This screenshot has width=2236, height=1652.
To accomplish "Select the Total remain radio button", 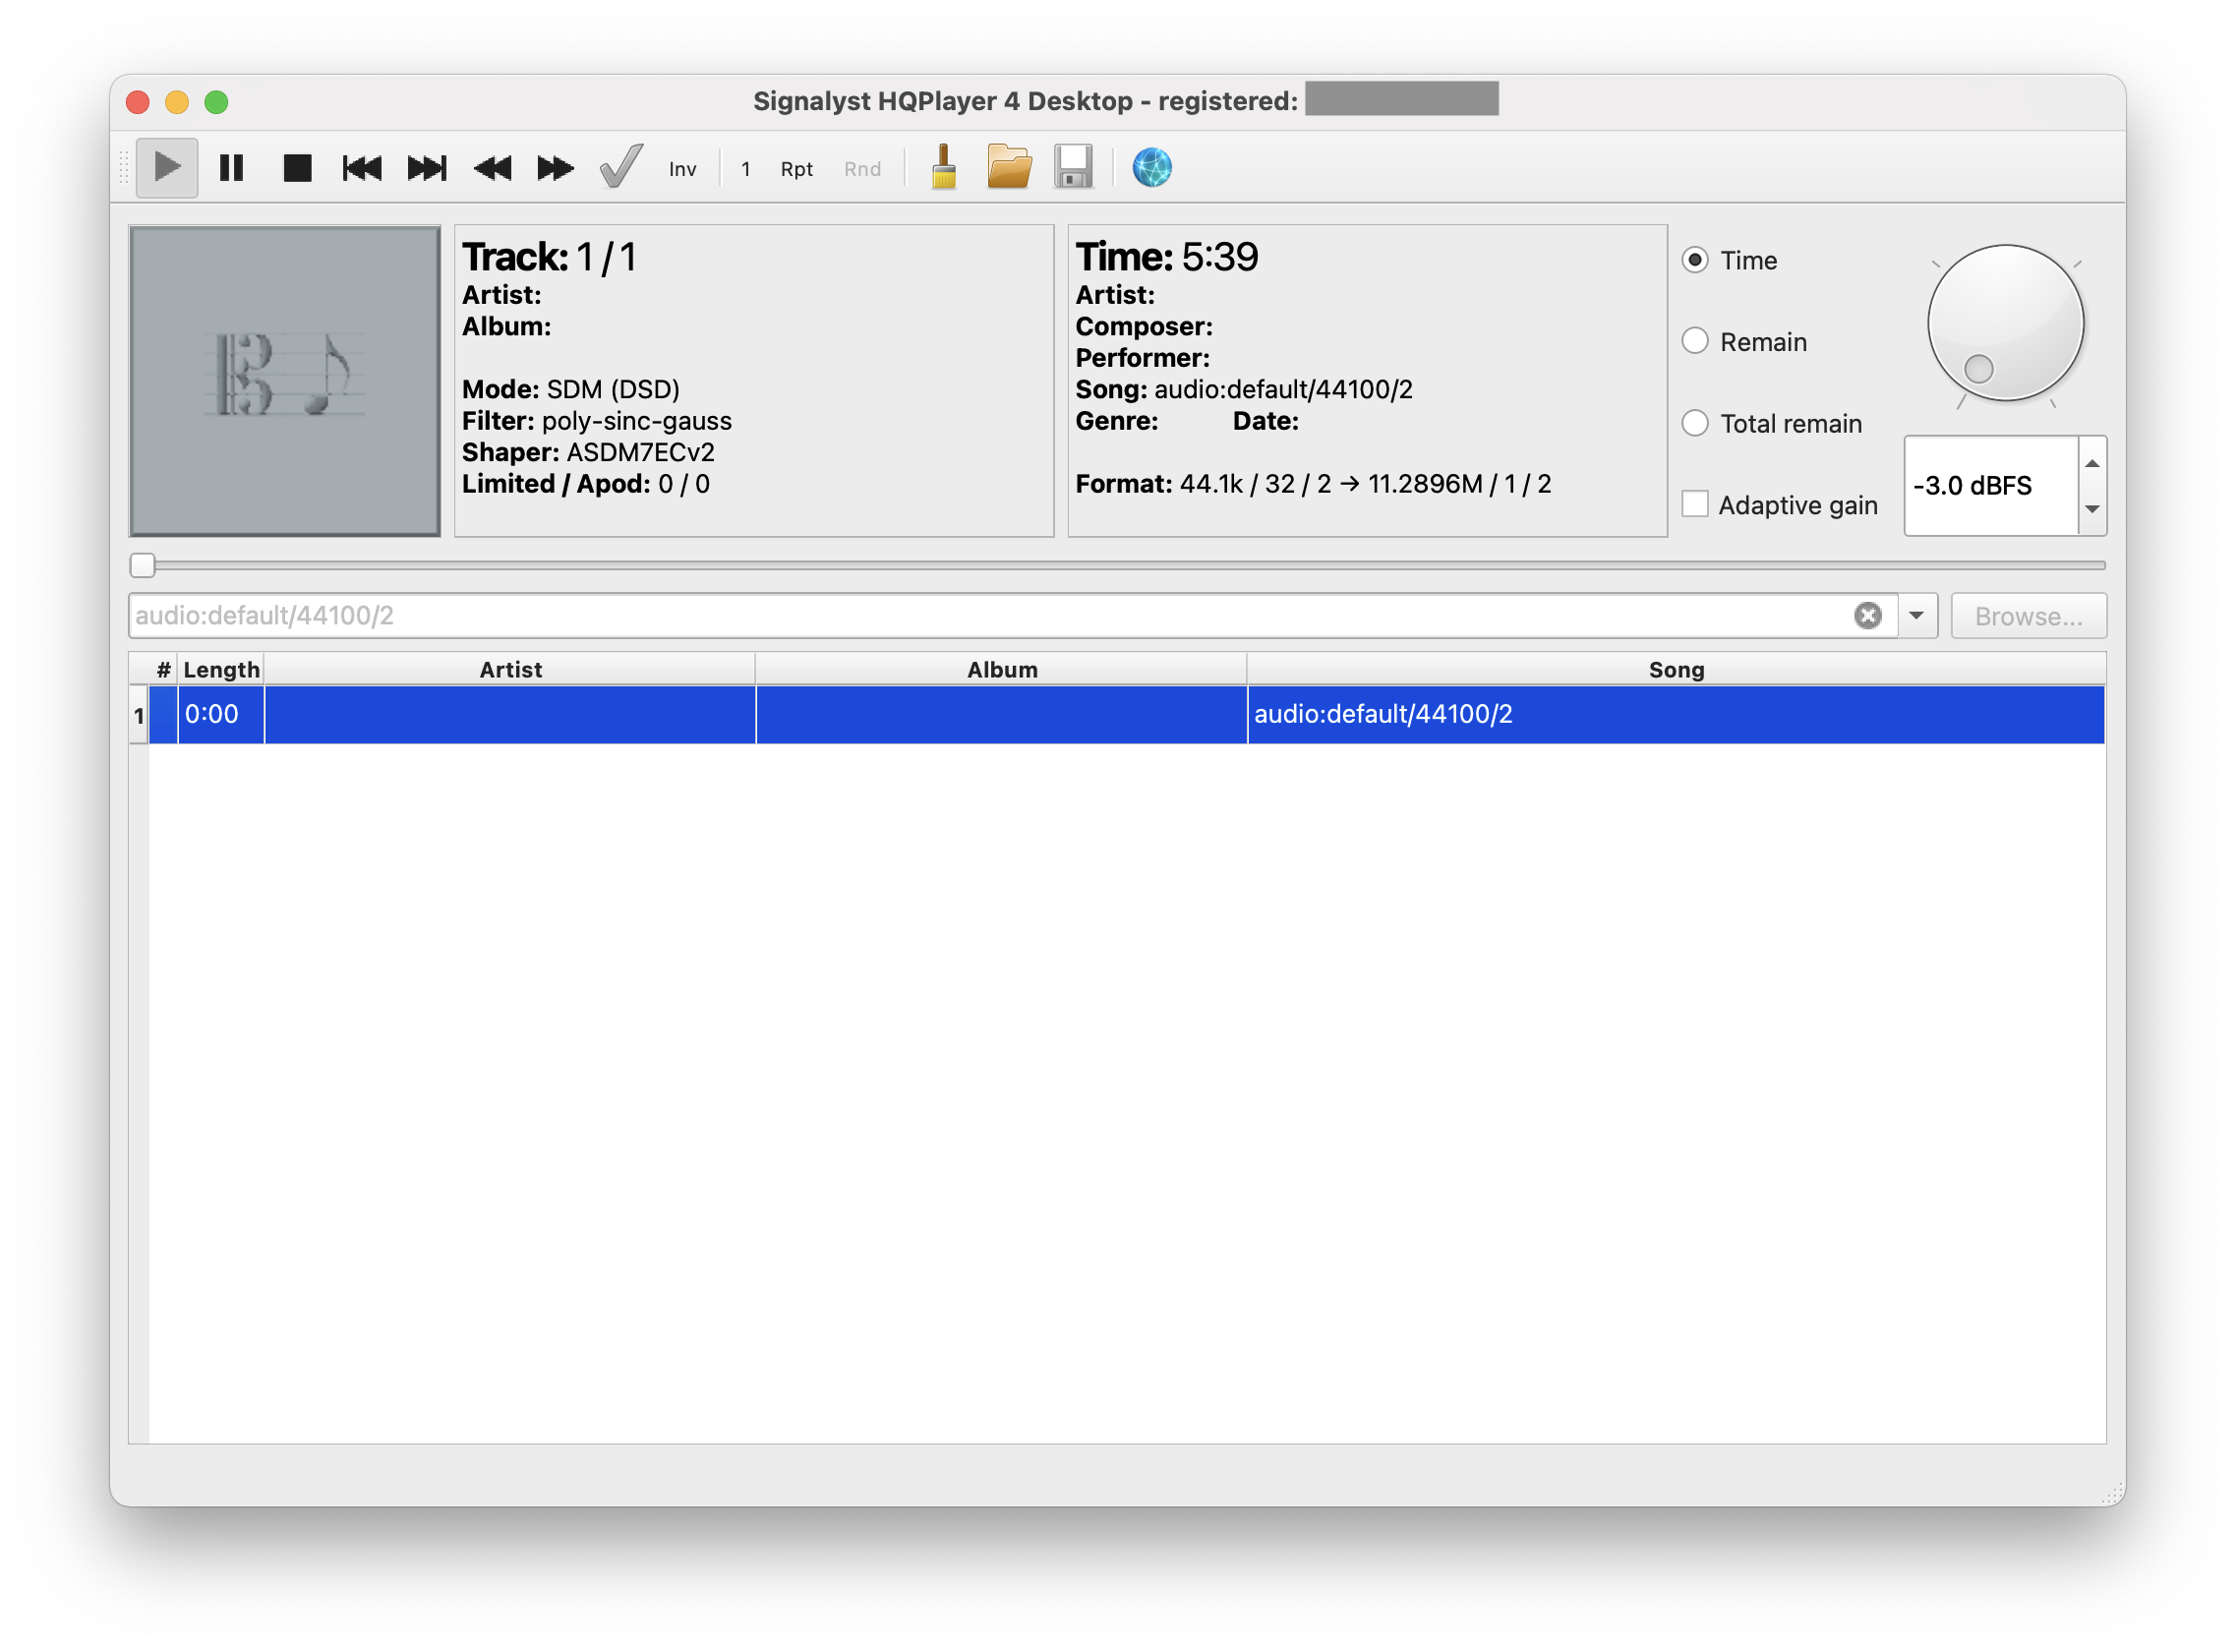I will 1696,423.
